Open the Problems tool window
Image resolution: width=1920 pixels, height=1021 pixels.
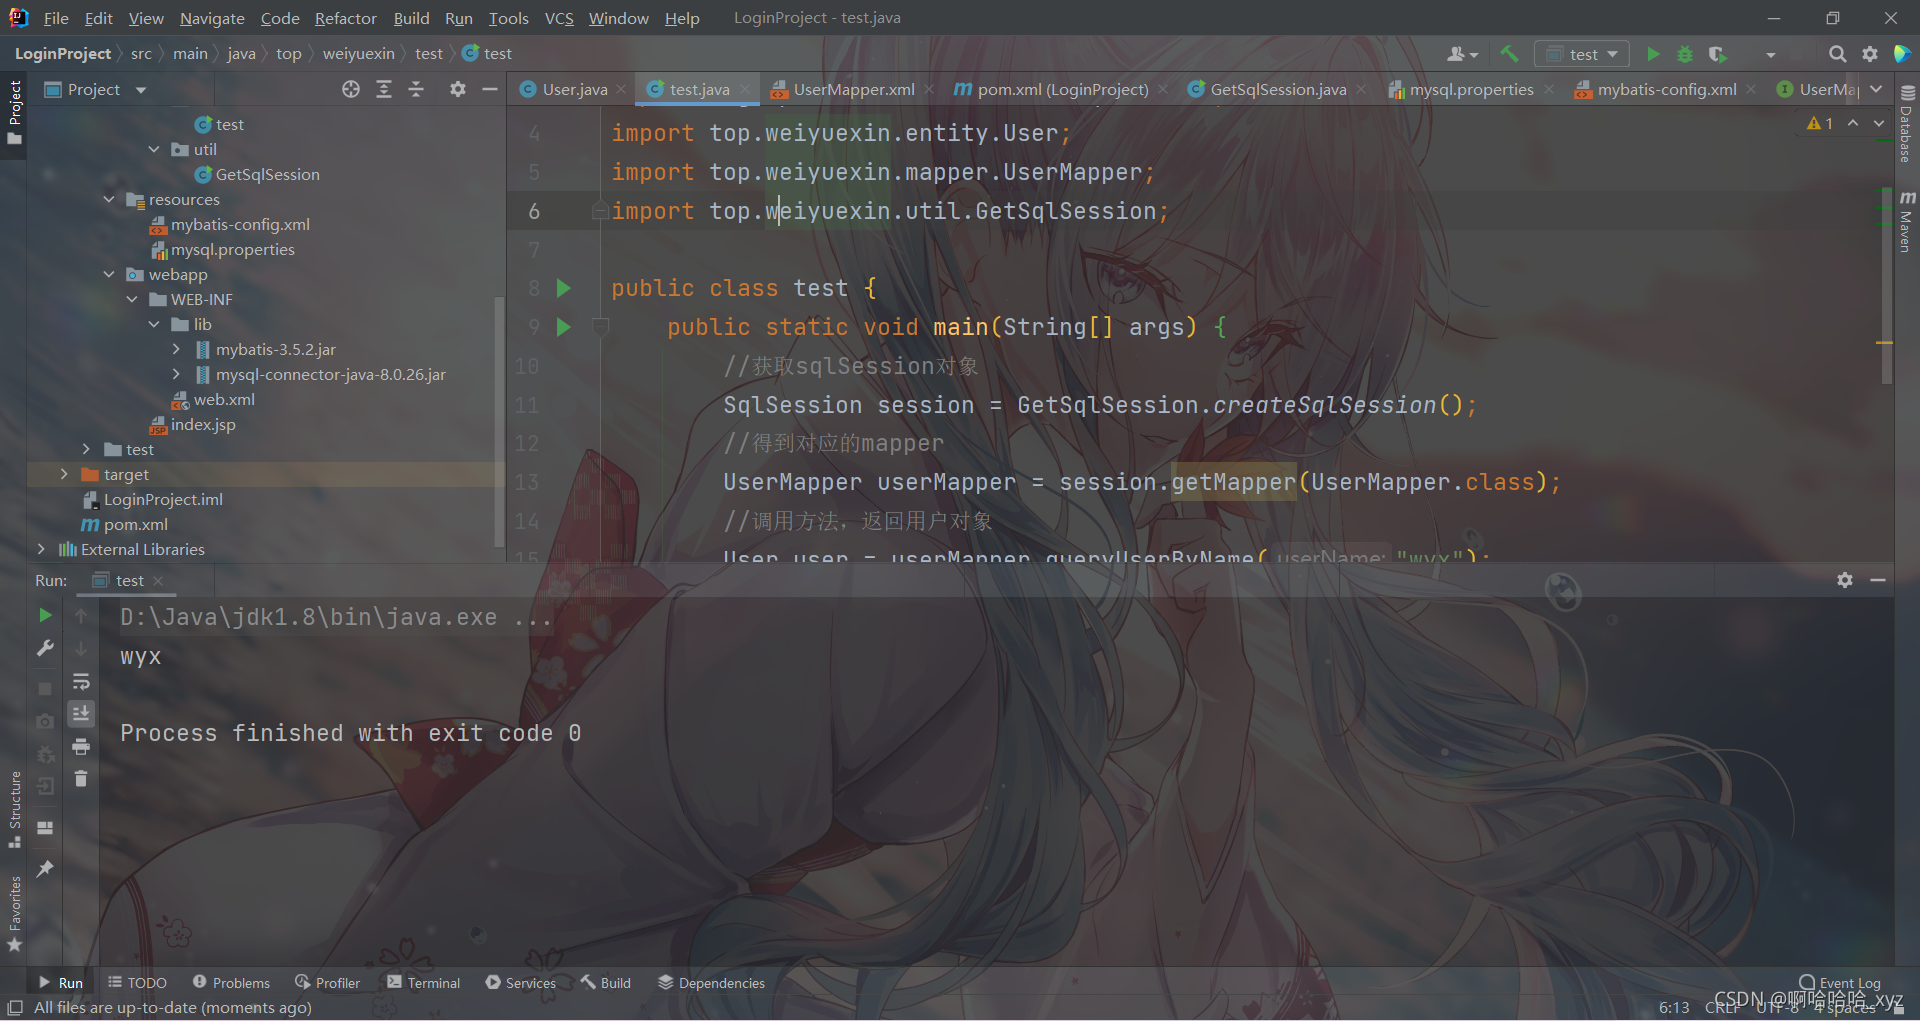[231, 983]
